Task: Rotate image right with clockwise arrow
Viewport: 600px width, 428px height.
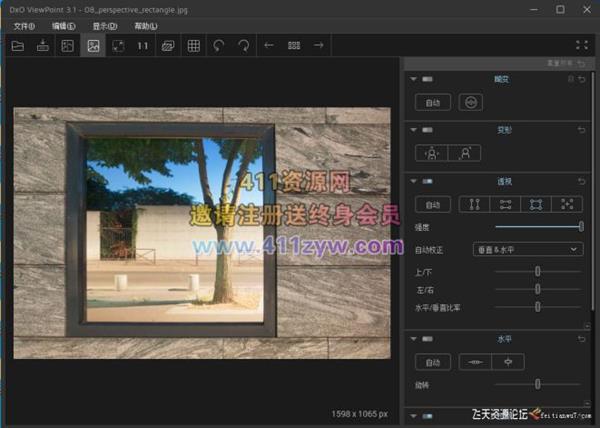Action: pyautogui.click(x=244, y=46)
